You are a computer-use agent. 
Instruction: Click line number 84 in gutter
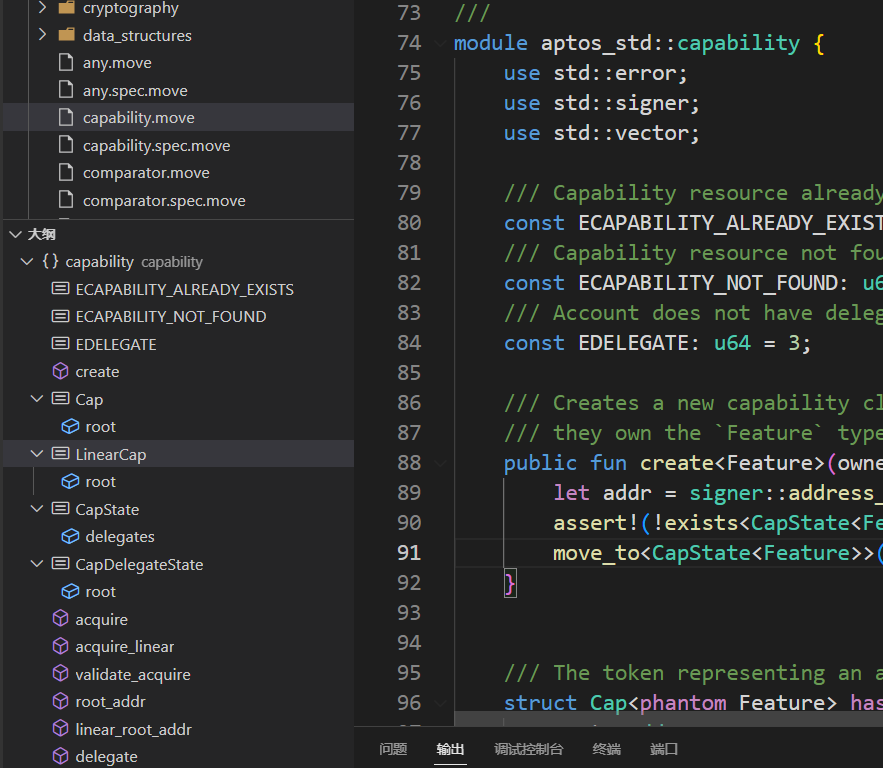click(x=409, y=343)
